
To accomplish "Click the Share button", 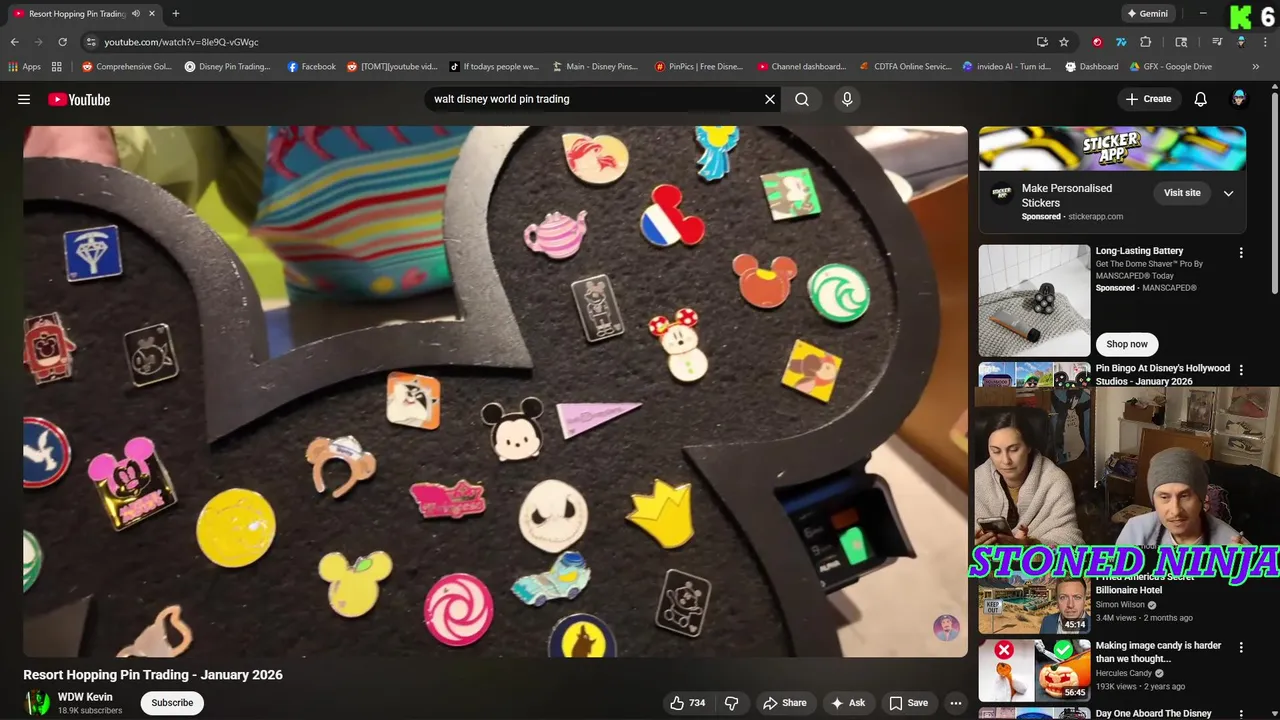I will coord(785,703).
